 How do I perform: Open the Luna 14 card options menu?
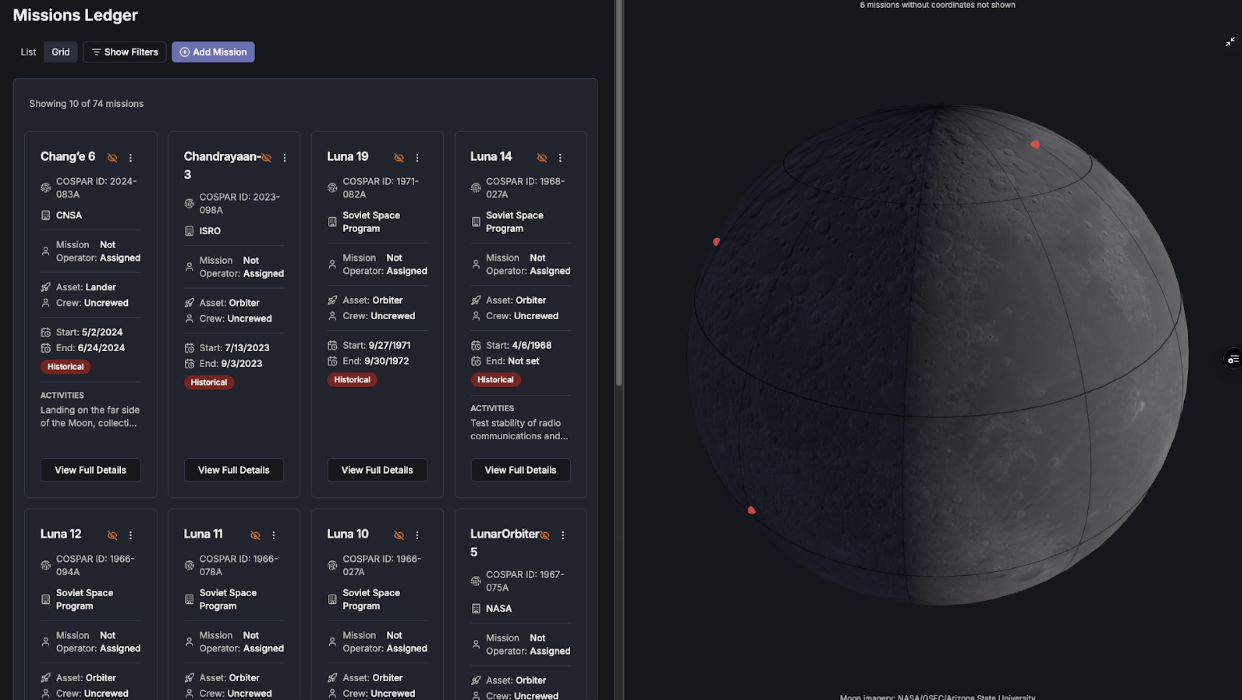coord(560,158)
